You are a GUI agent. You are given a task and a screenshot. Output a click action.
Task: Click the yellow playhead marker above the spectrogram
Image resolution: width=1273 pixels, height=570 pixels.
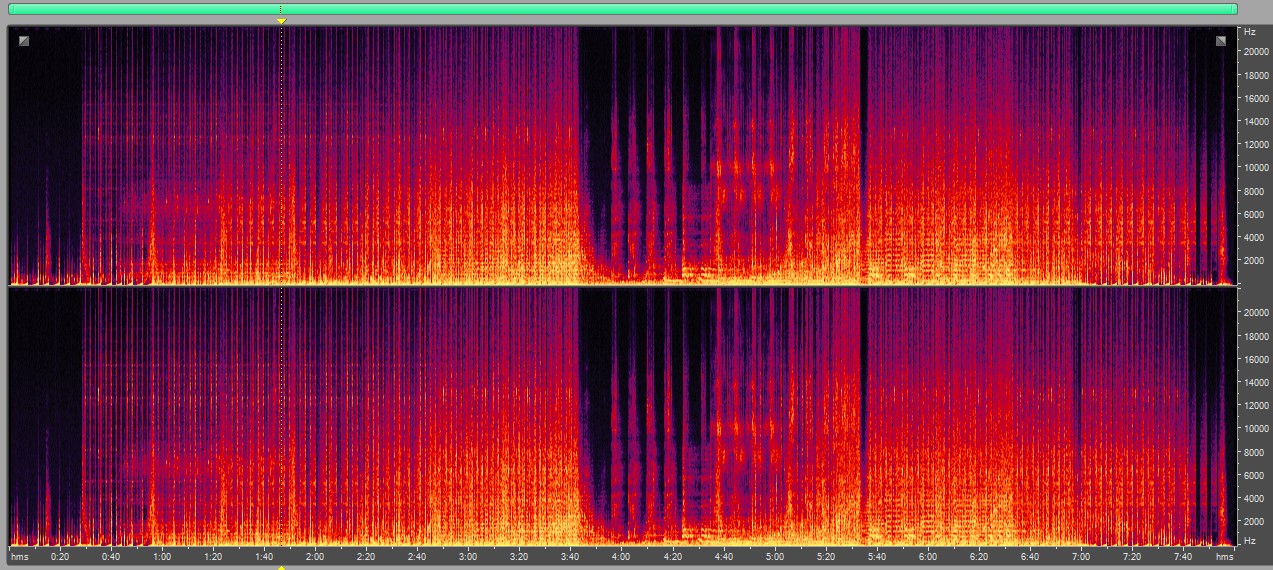(x=281, y=21)
